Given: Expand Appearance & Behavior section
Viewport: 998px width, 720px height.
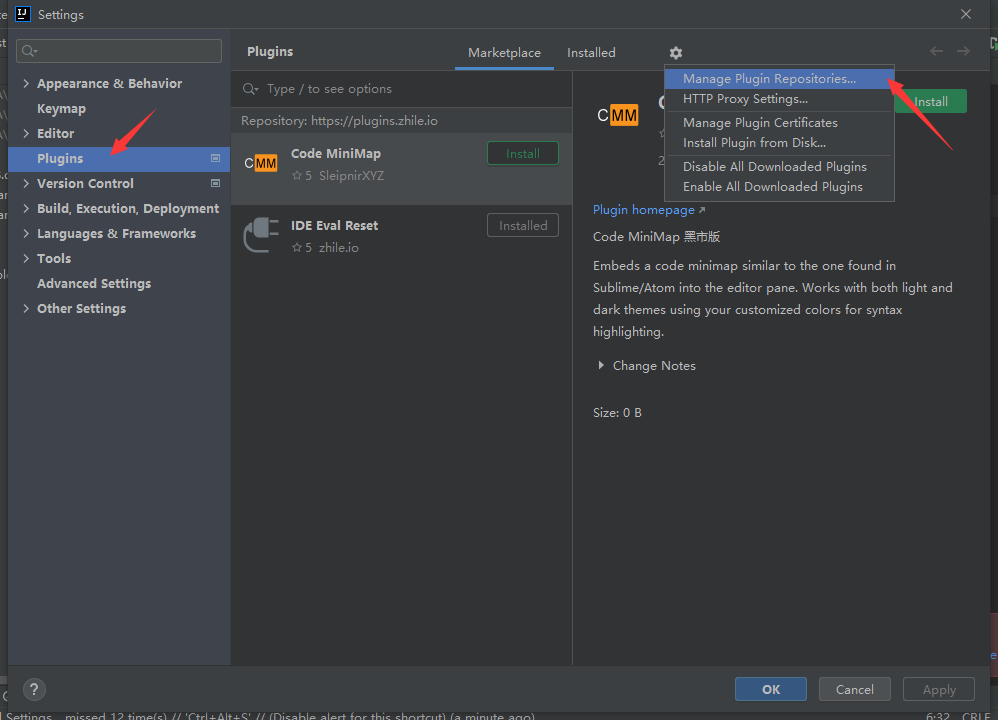Looking at the screenshot, I should 26,83.
